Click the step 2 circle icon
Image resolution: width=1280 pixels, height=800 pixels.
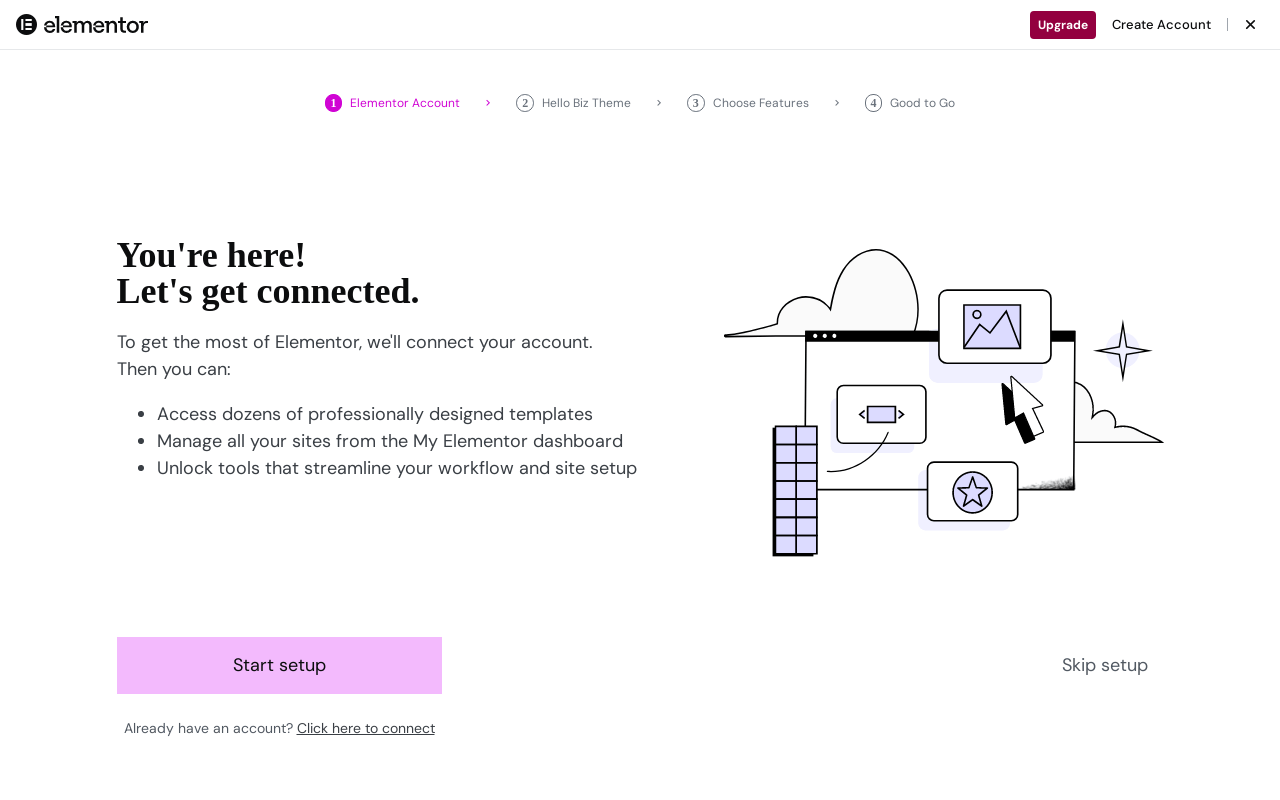tap(525, 103)
